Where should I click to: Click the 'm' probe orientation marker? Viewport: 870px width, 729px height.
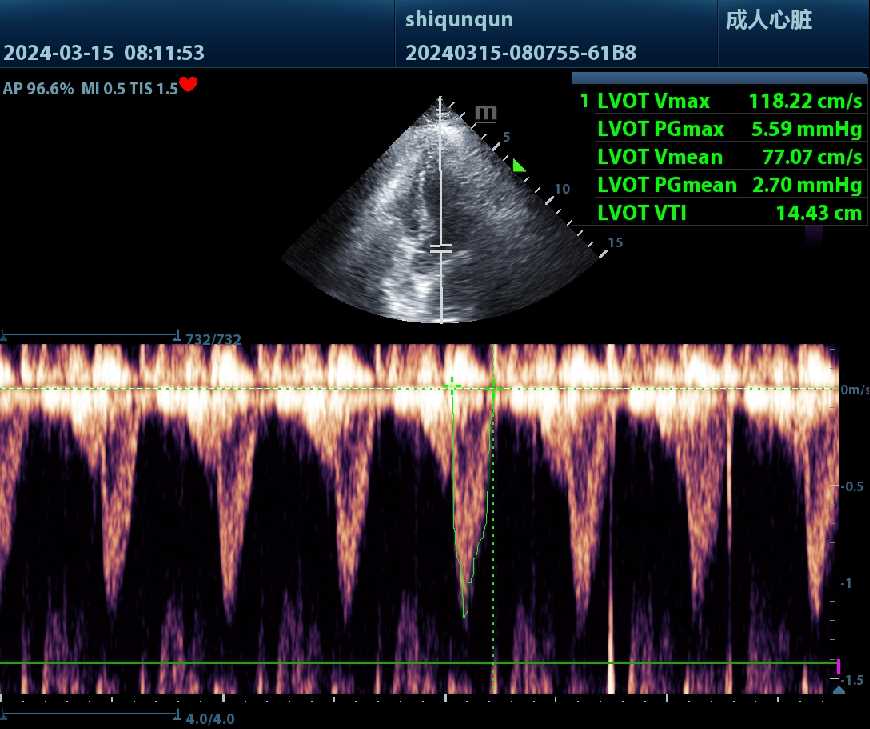pos(485,113)
